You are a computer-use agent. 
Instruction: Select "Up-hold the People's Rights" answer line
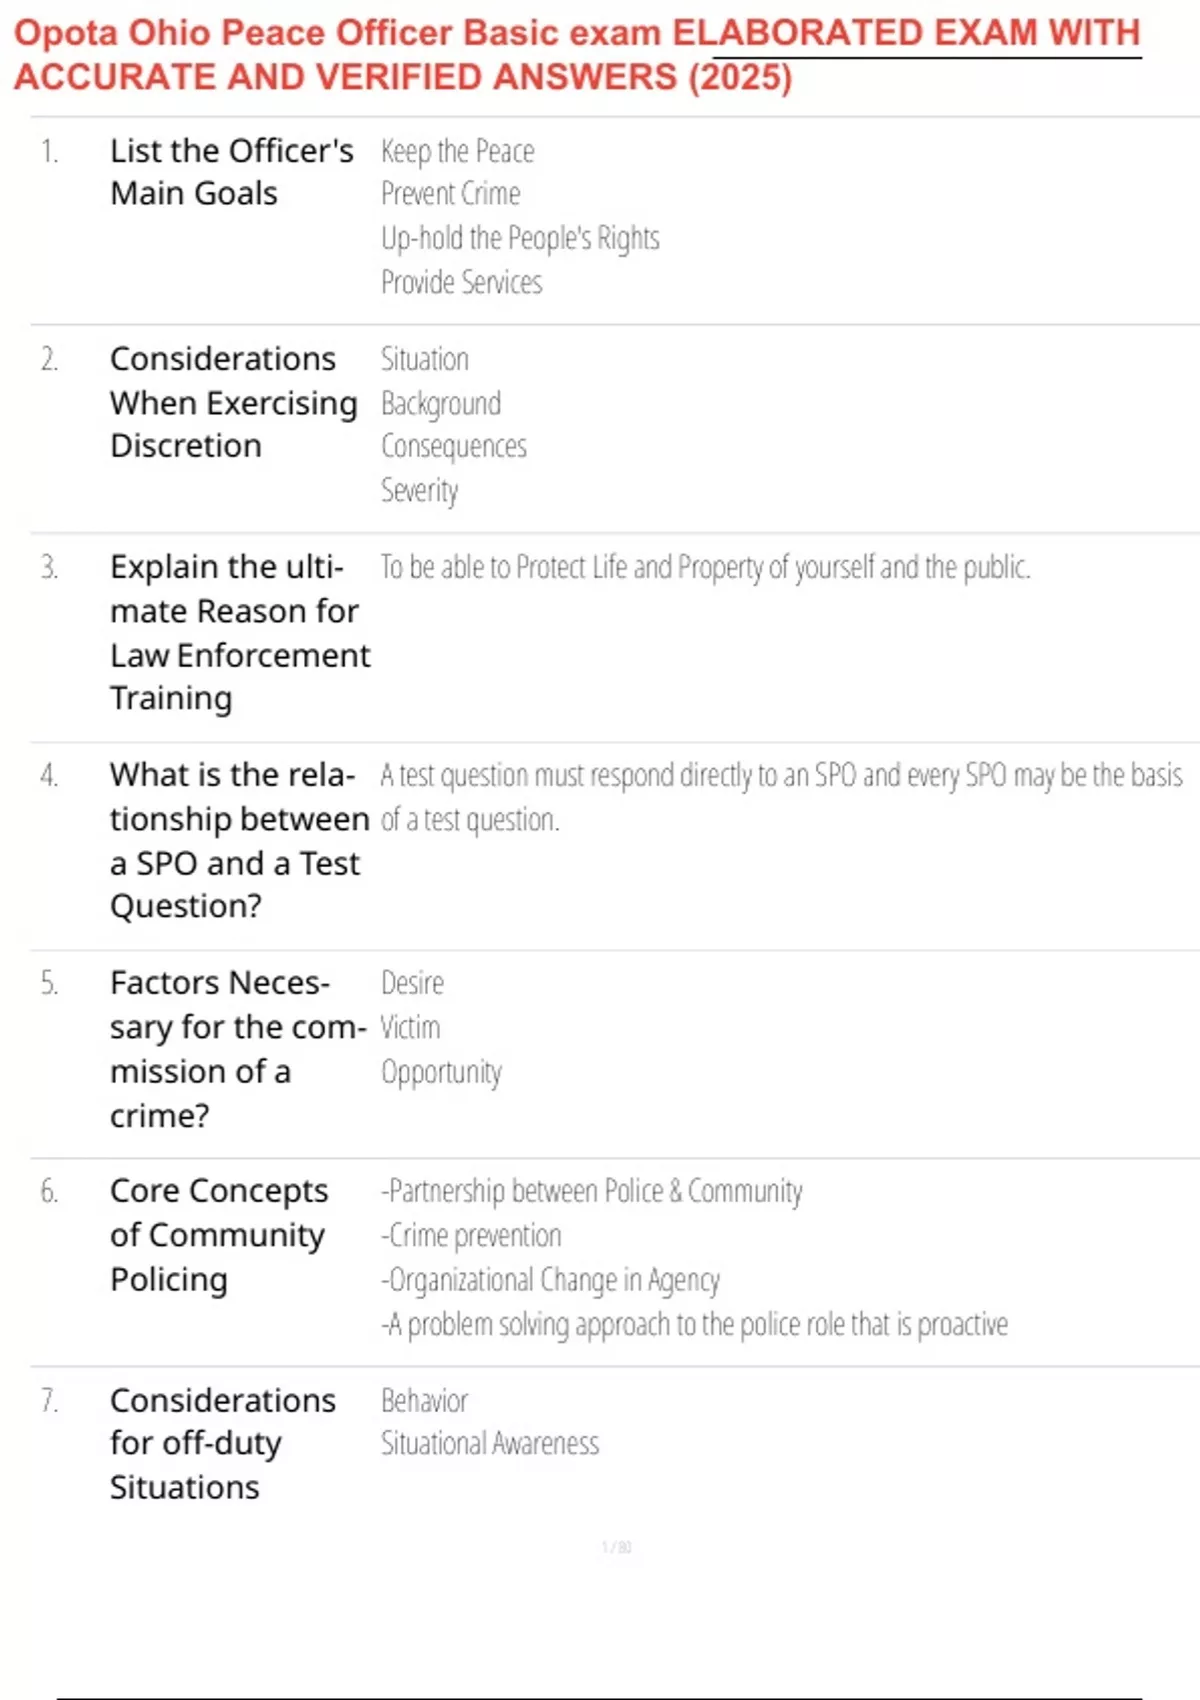pyautogui.click(x=520, y=238)
